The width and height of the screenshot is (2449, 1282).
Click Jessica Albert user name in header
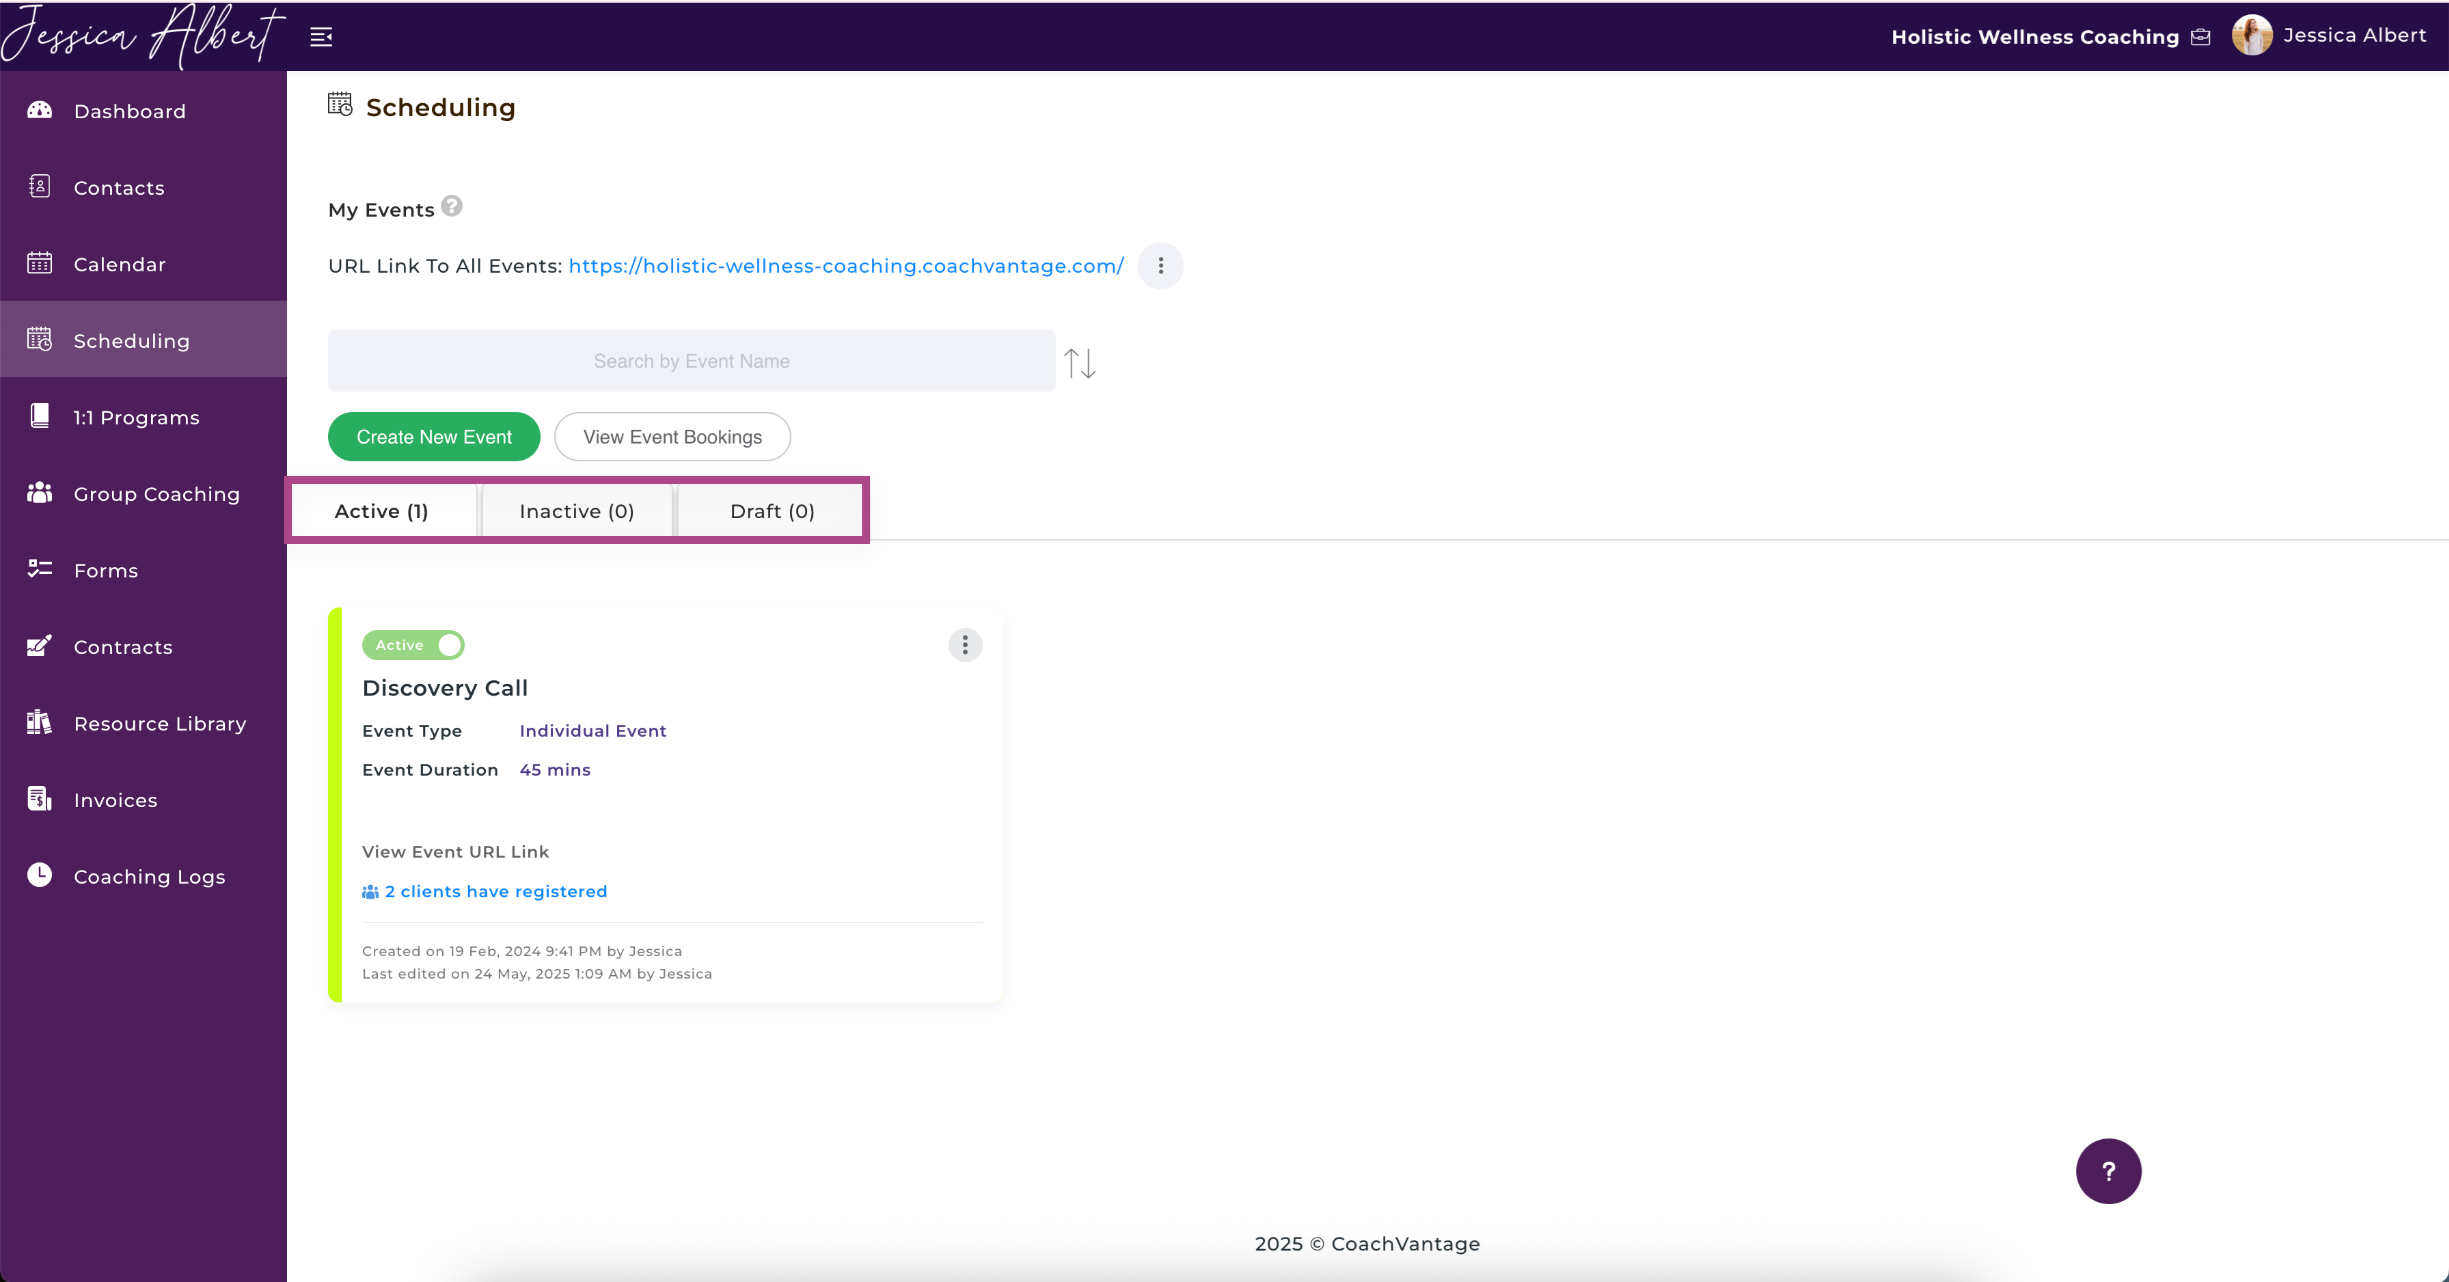coord(2355,35)
